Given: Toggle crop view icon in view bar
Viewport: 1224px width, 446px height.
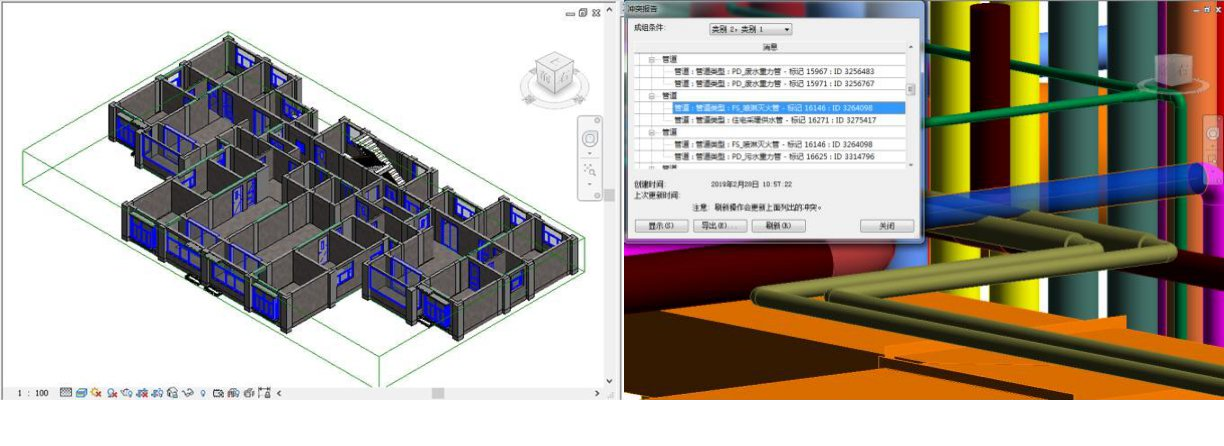Looking at the screenshot, I should 141,393.
